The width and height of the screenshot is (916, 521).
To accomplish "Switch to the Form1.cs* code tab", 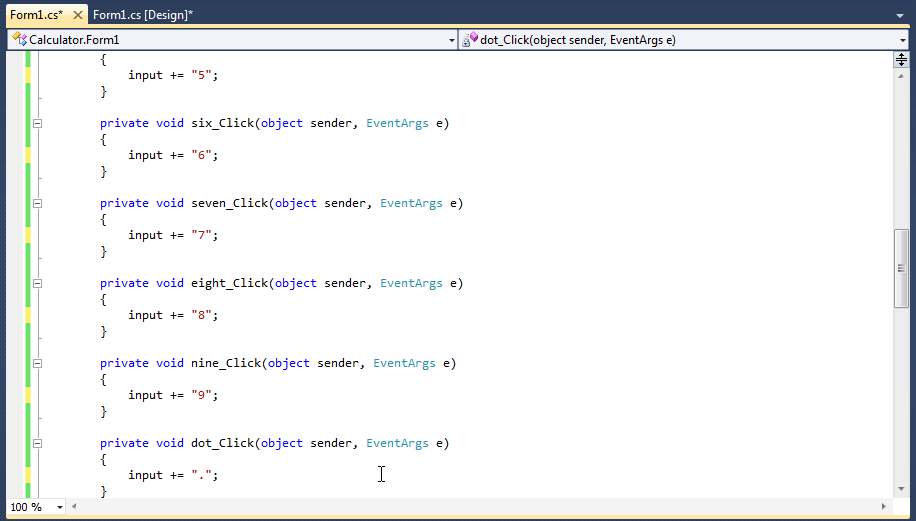I will [x=36, y=15].
